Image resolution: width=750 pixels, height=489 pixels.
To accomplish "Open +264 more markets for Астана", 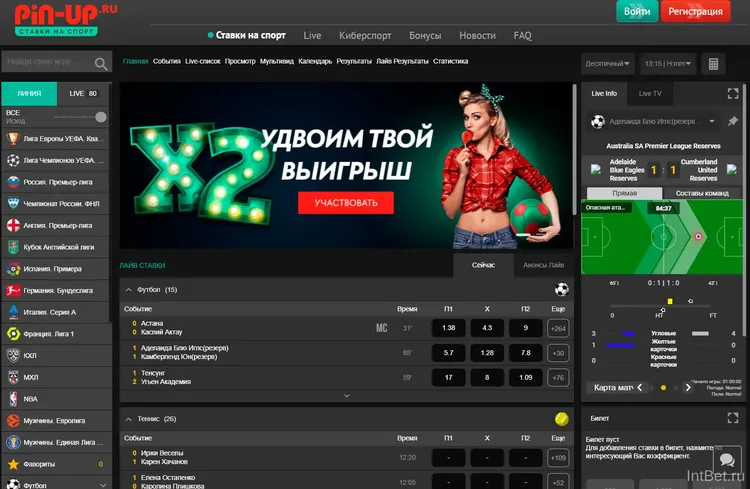I will click(558, 328).
